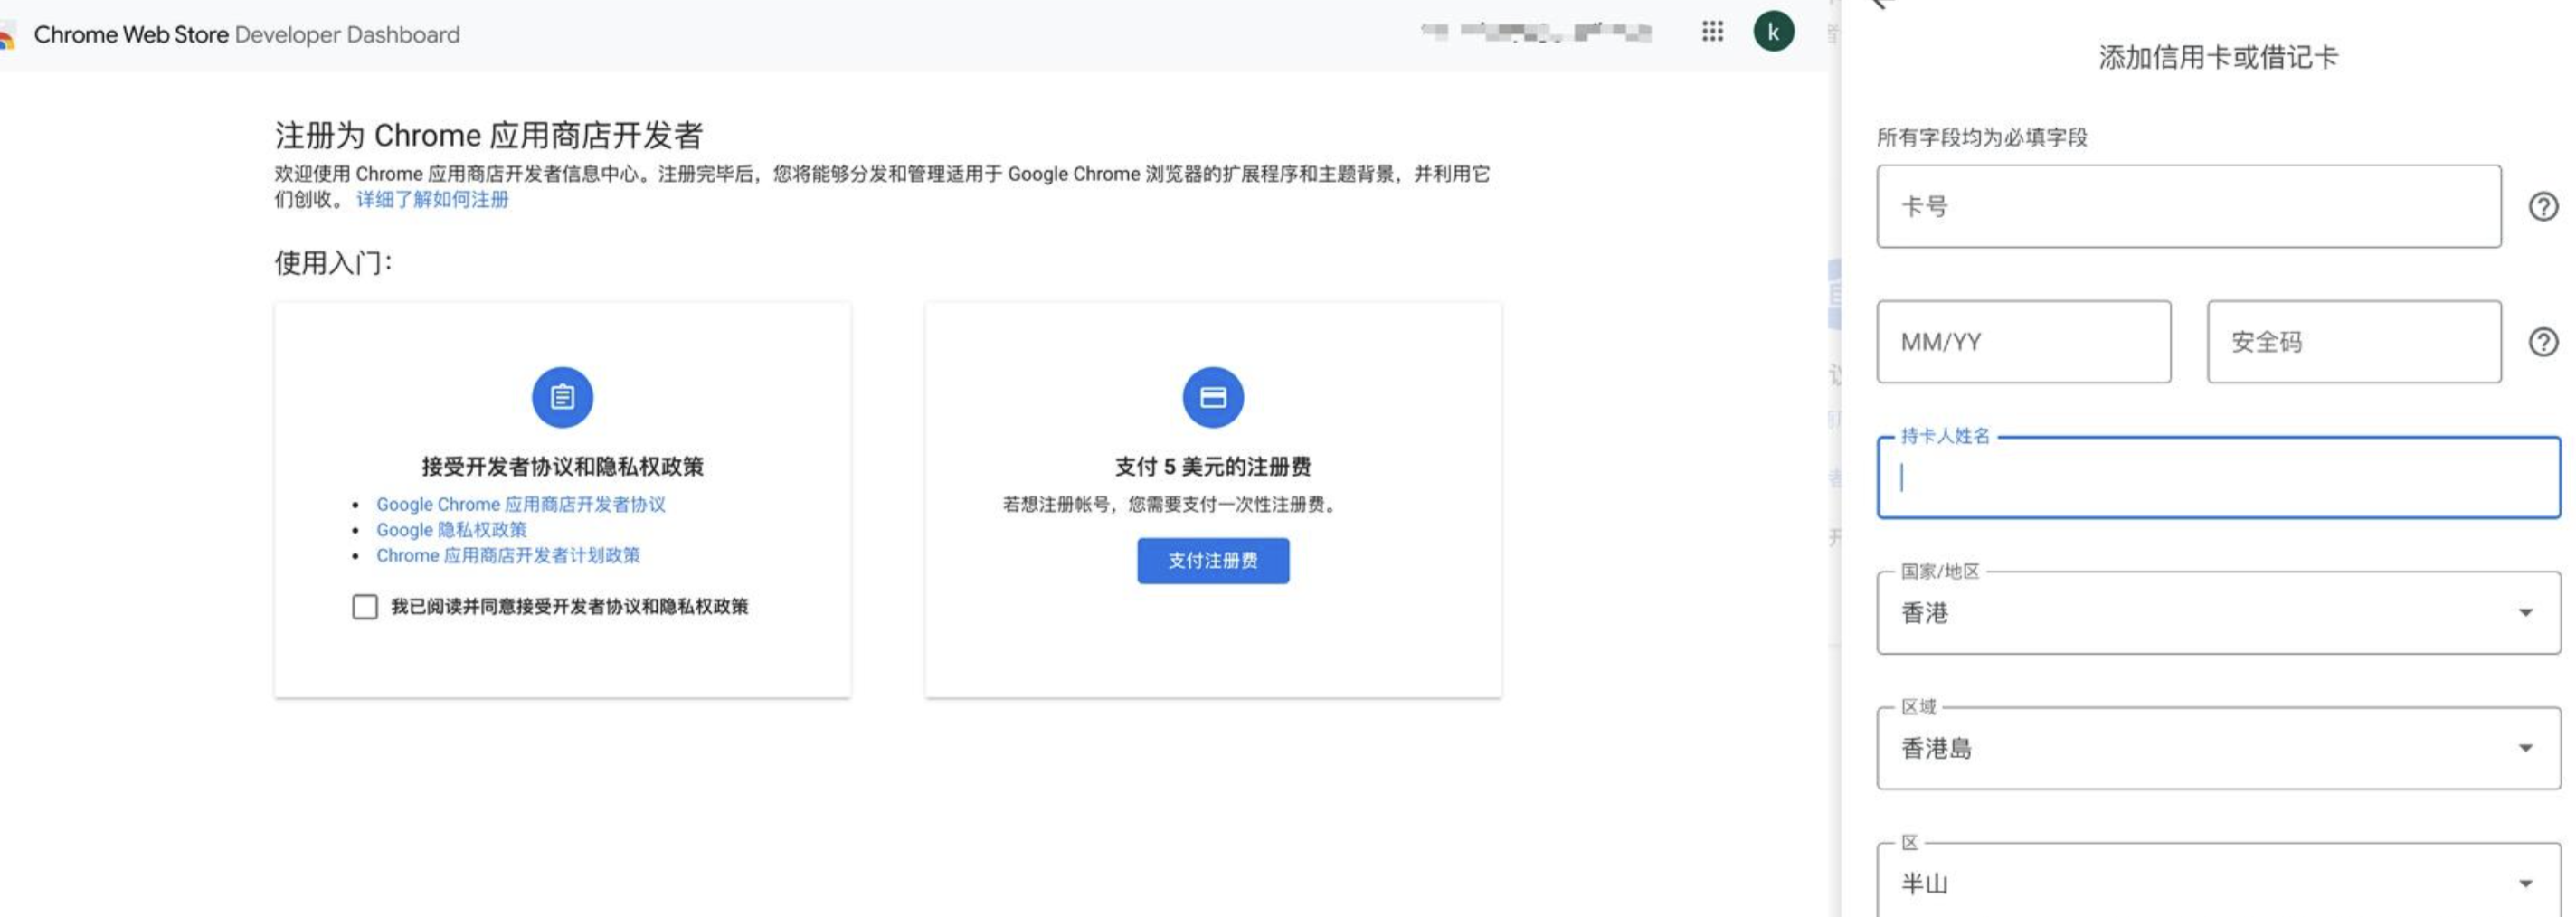The width and height of the screenshot is (2576, 917).
Task: Open the Google 隐私权政策 link
Action: [x=451, y=530]
